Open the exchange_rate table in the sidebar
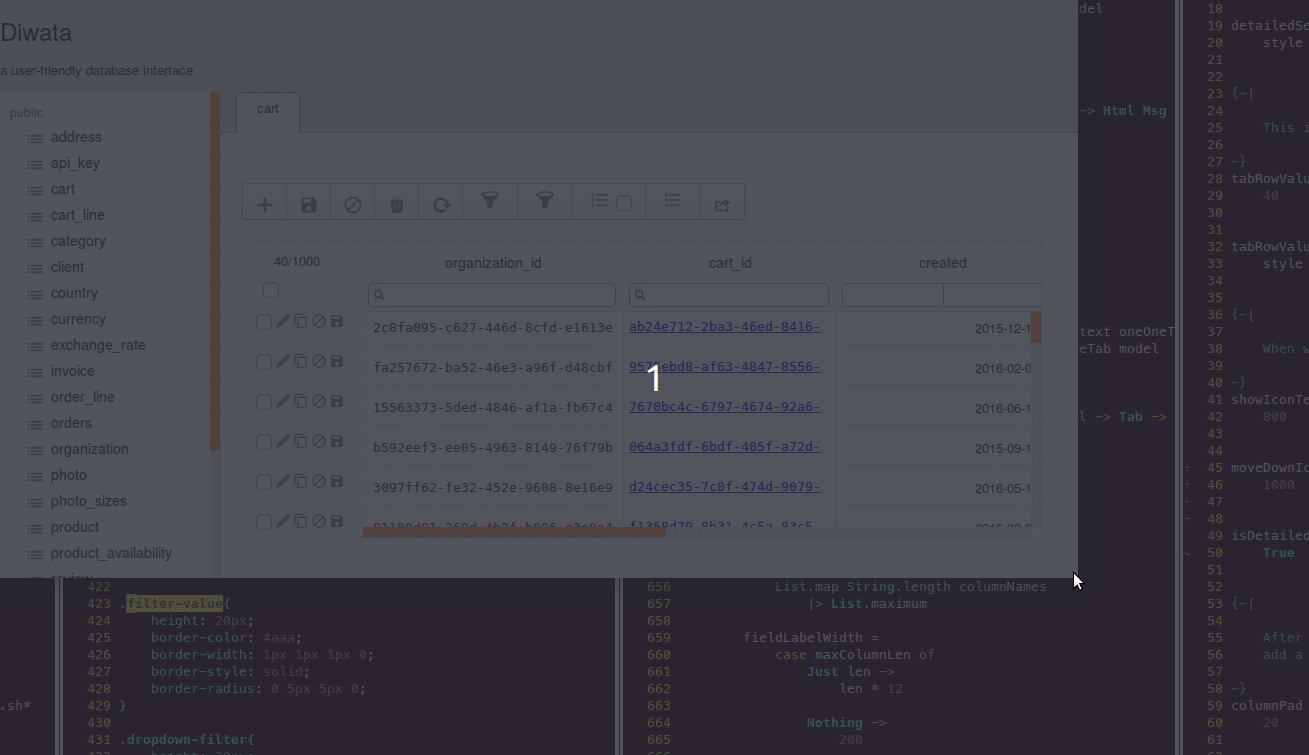 point(98,345)
